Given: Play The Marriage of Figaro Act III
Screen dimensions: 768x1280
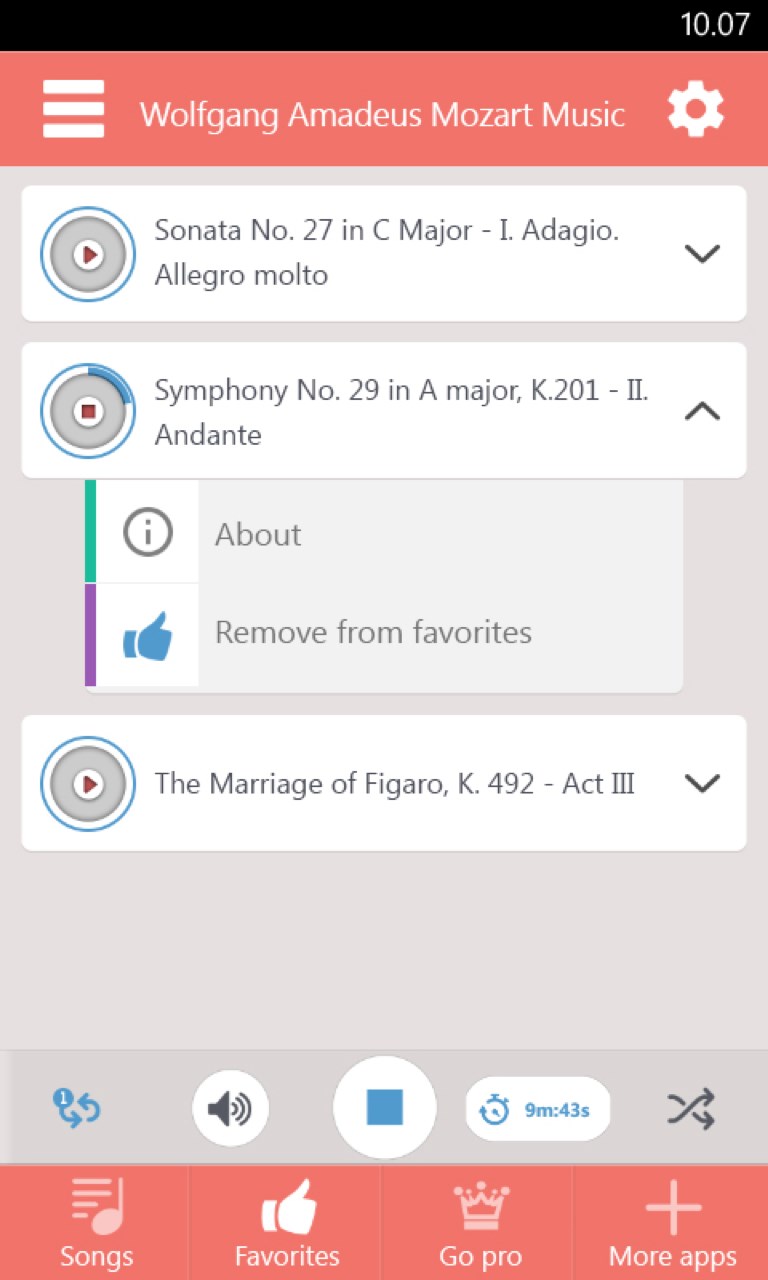Looking at the screenshot, I should coord(88,784).
